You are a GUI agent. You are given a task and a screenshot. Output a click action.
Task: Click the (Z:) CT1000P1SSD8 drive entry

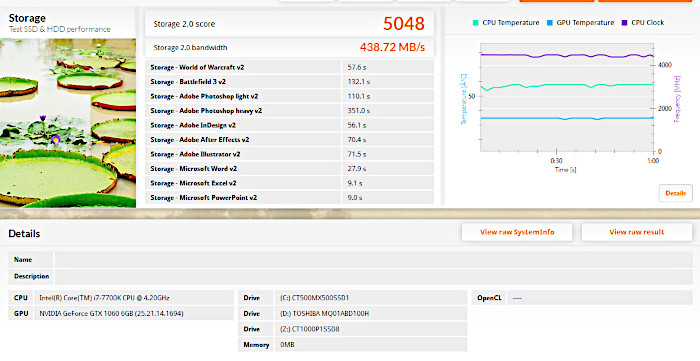click(371, 329)
